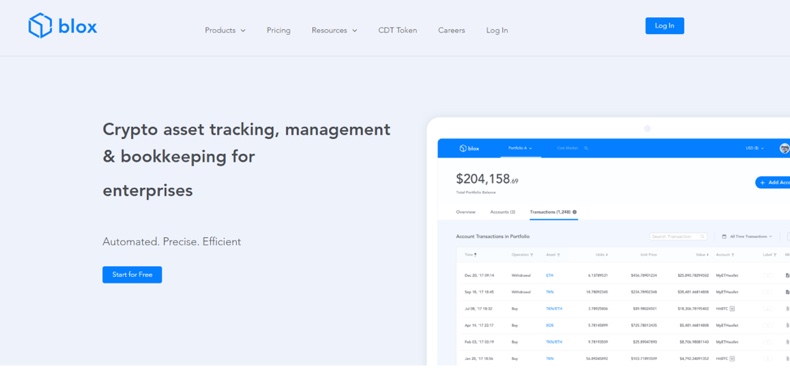790x377 pixels.
Task: Click the TKN/ETH asset link in Feb 03 row
Action: pos(554,342)
